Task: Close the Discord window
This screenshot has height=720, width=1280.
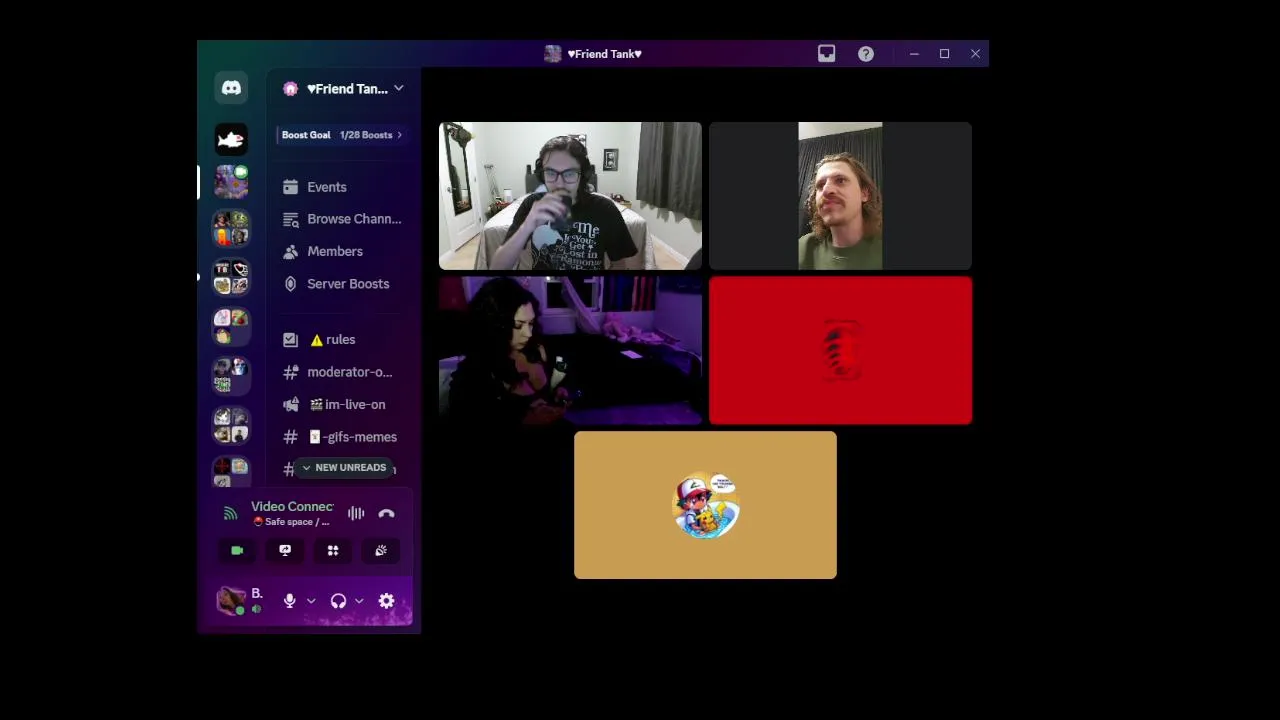Action: point(975,54)
